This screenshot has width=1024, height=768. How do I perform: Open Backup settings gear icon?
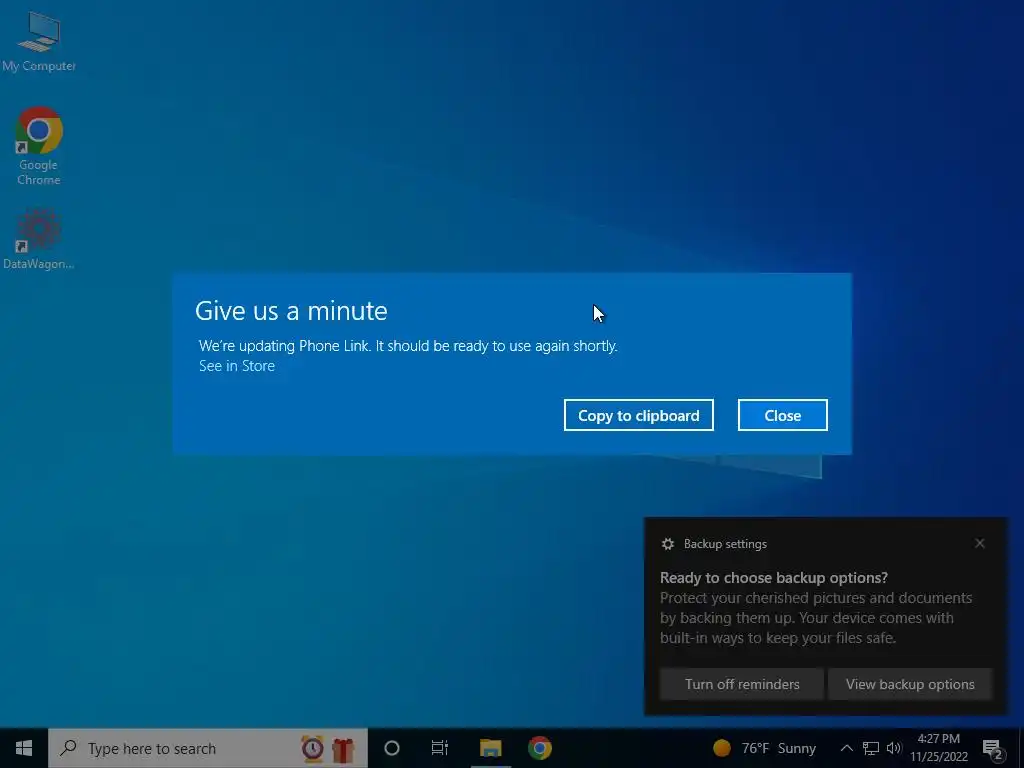(667, 544)
